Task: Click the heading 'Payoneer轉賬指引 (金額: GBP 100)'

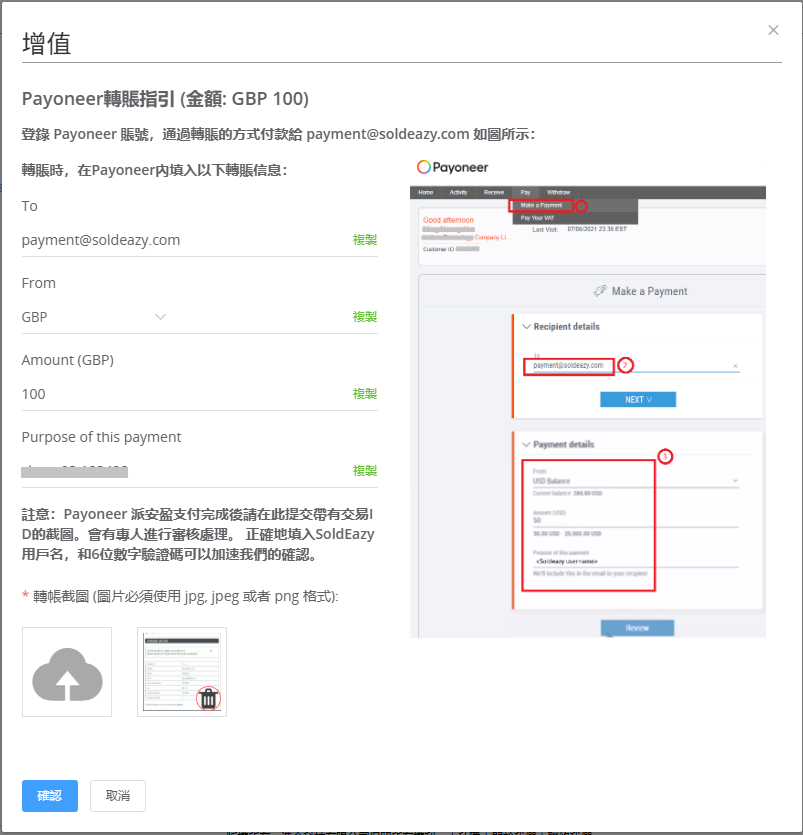Action: (165, 99)
